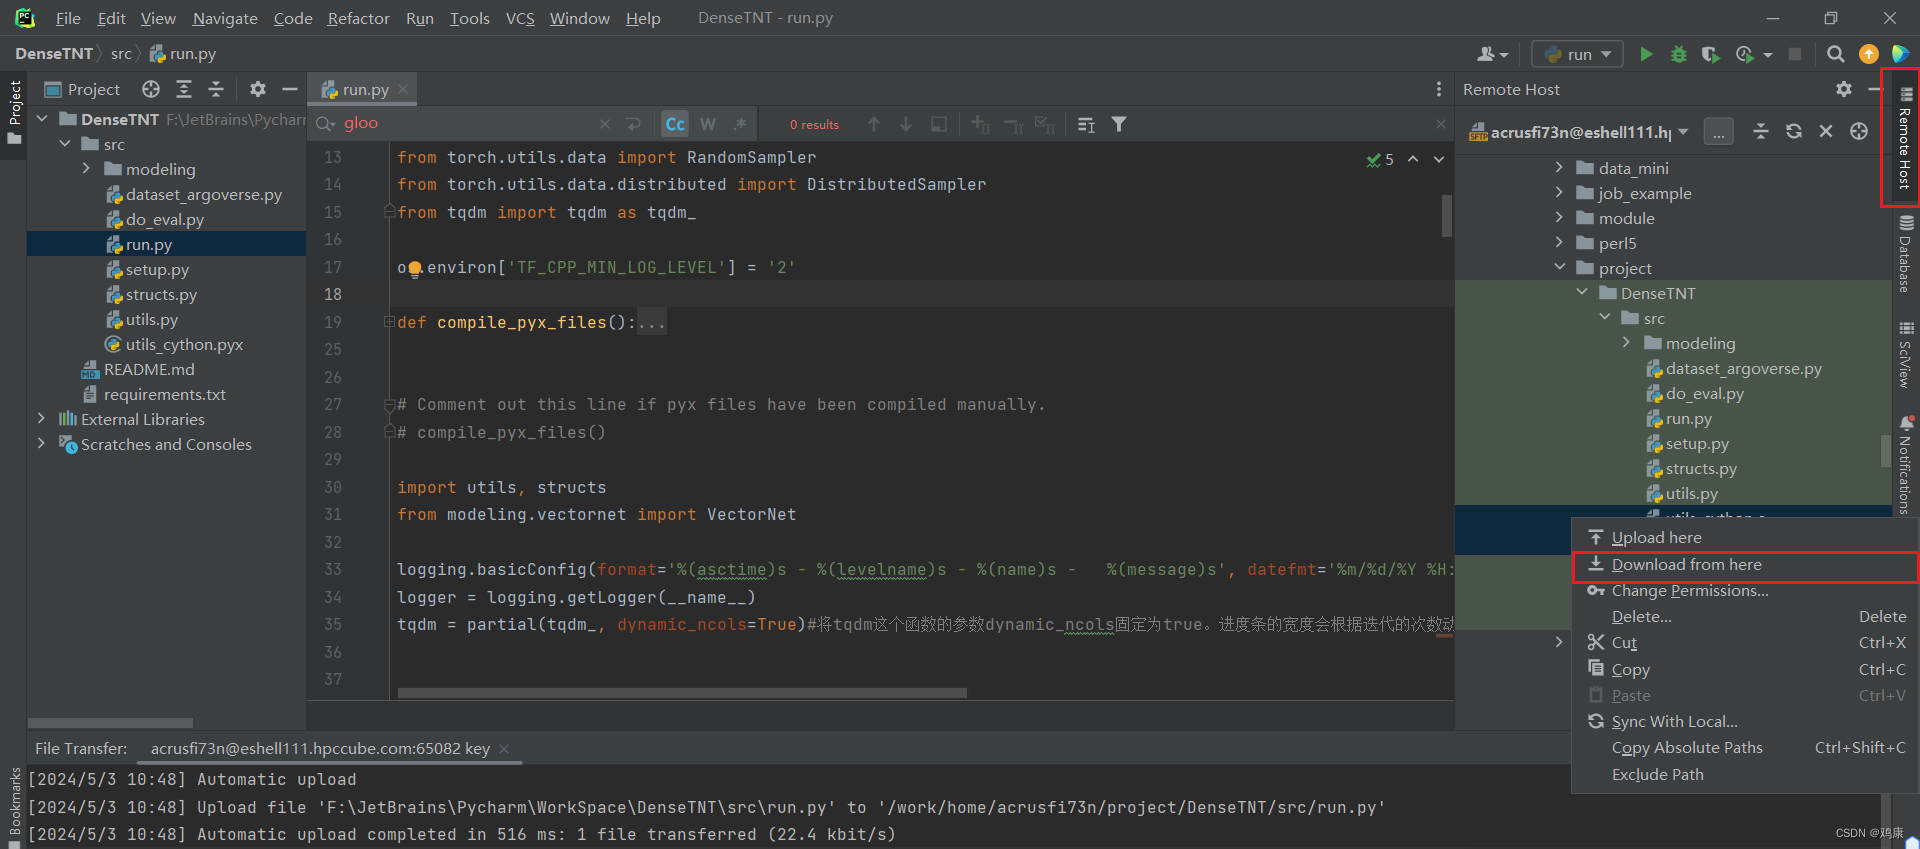Image resolution: width=1920 pixels, height=849 pixels.
Task: Select Change Permissions in context menu
Action: (x=1745, y=591)
